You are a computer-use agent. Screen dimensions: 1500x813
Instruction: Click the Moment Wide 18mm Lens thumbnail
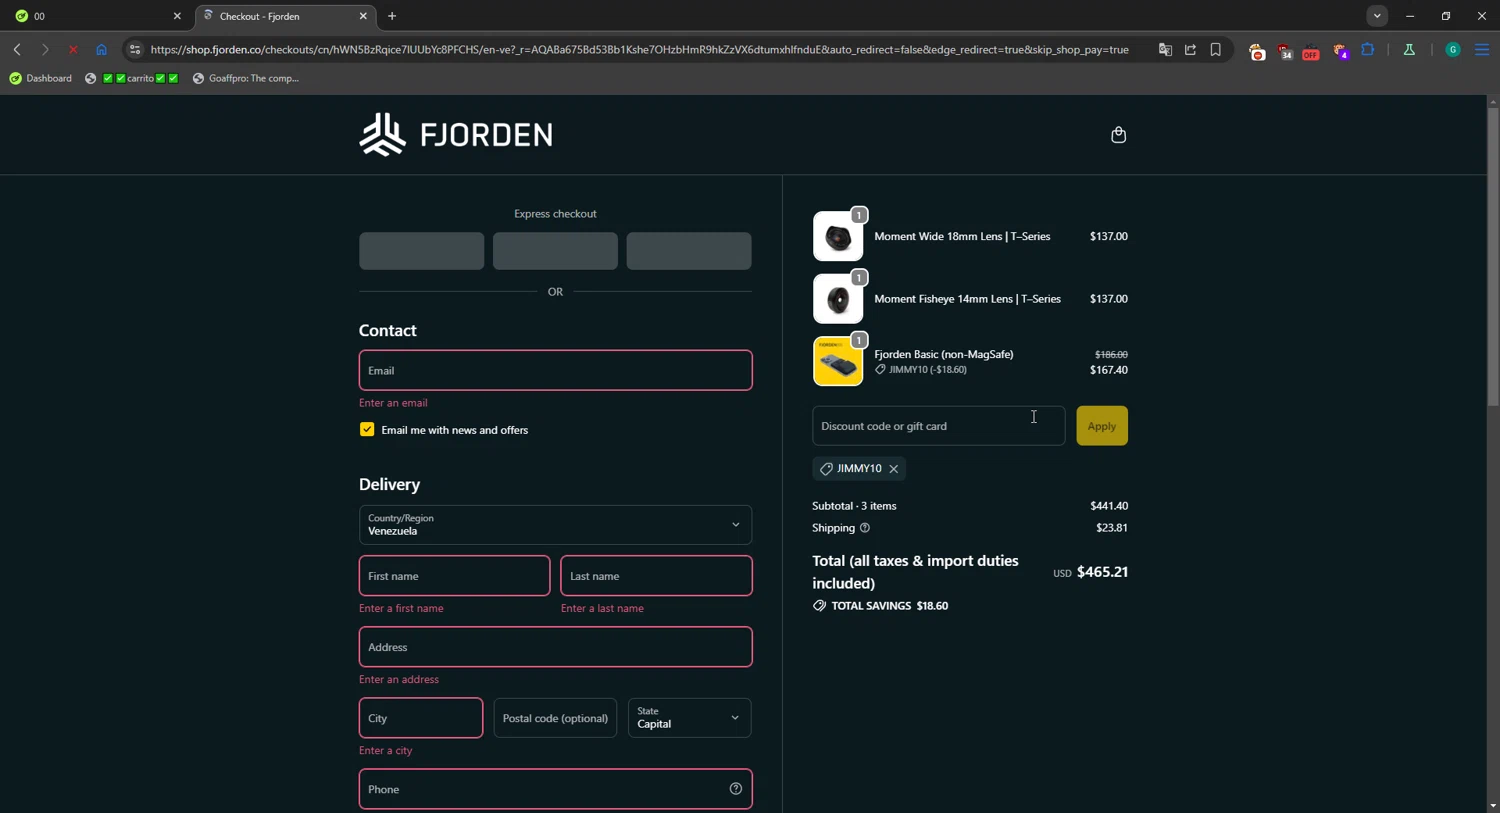(x=838, y=237)
